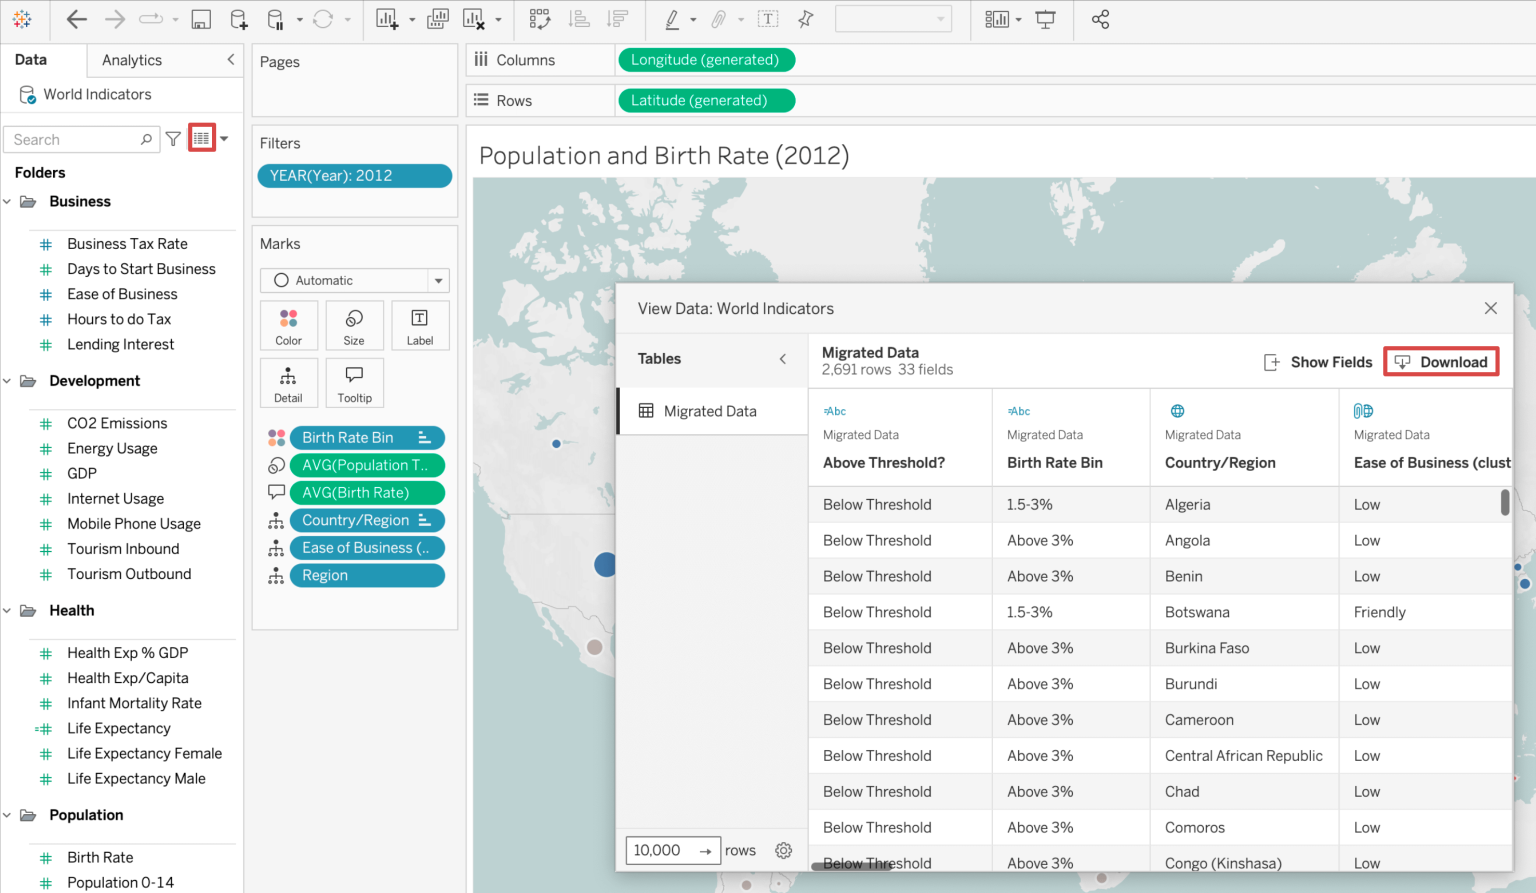
Task: Switch to the Analytics tab
Action: (x=131, y=60)
